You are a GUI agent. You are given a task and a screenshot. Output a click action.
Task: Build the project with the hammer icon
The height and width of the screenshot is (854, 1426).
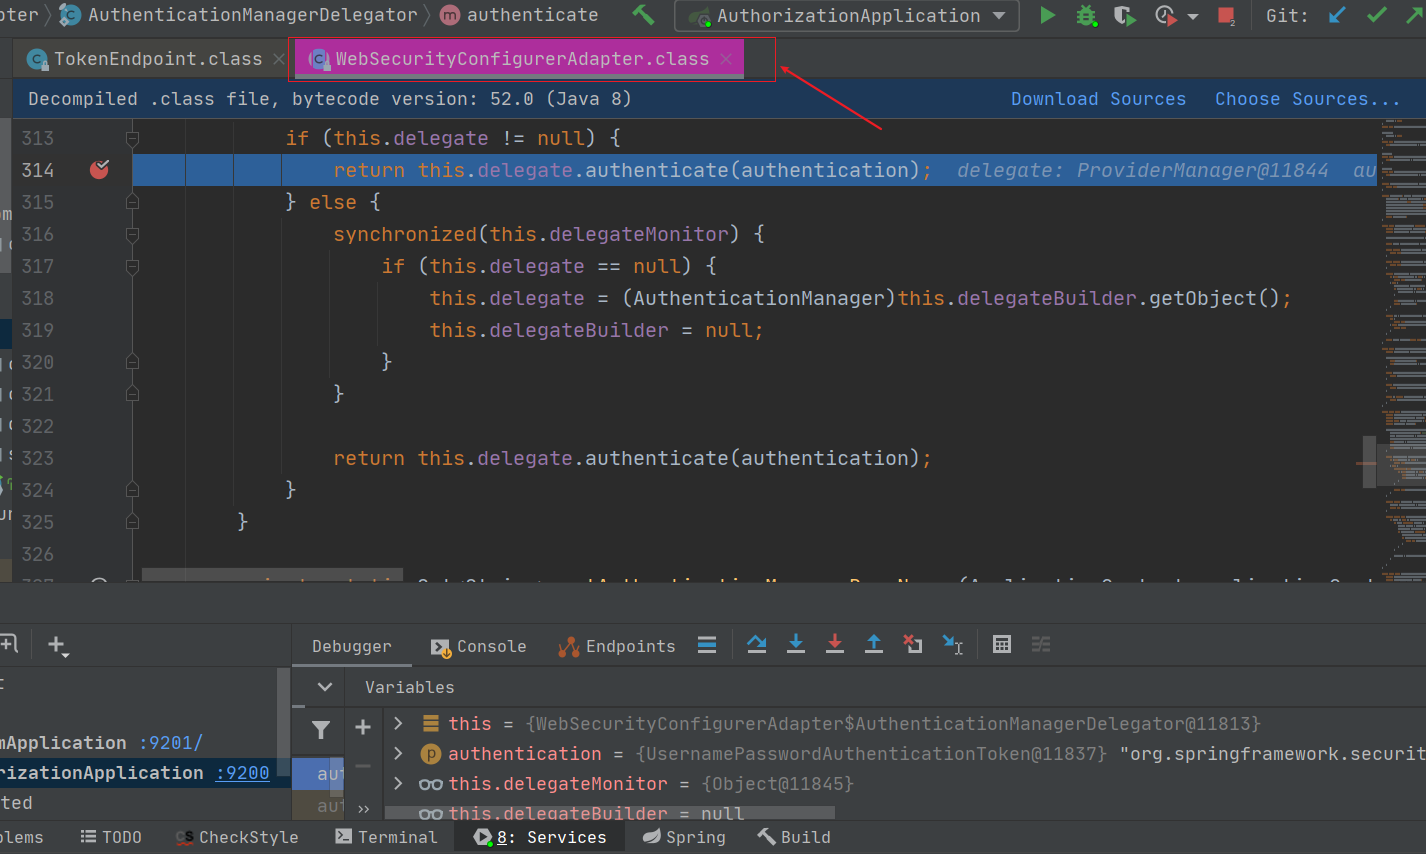(643, 15)
